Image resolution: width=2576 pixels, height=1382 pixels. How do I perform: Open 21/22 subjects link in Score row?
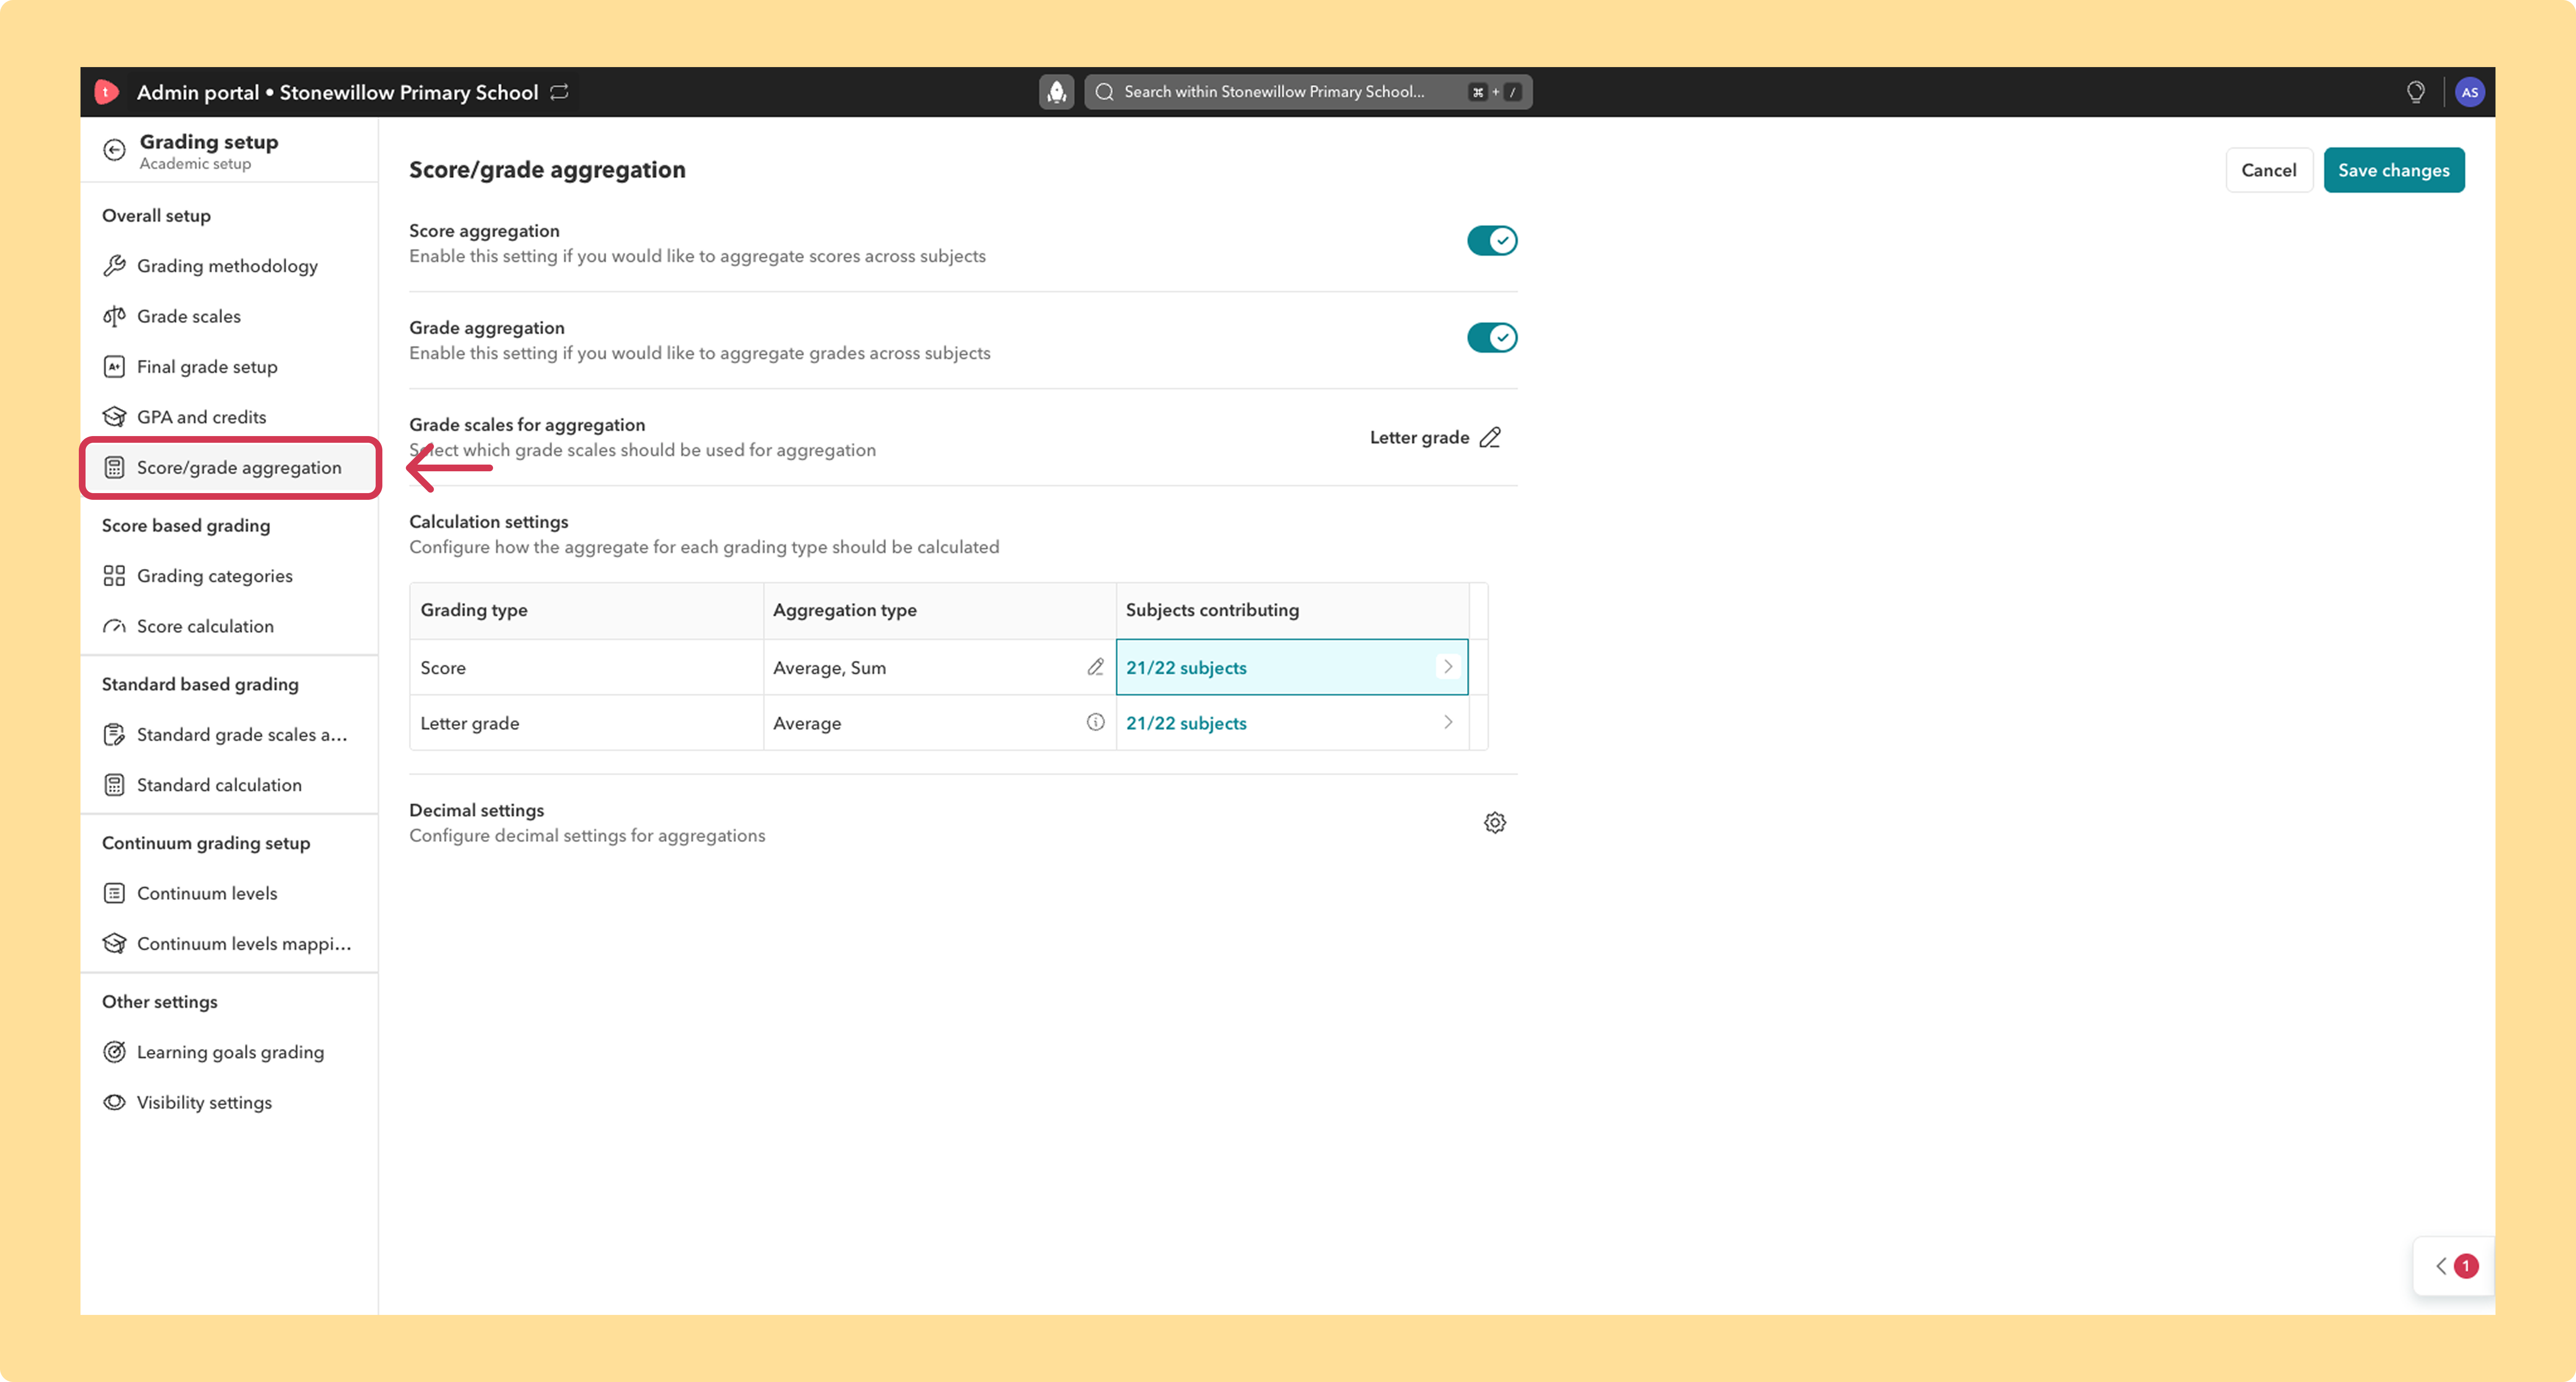1186,668
